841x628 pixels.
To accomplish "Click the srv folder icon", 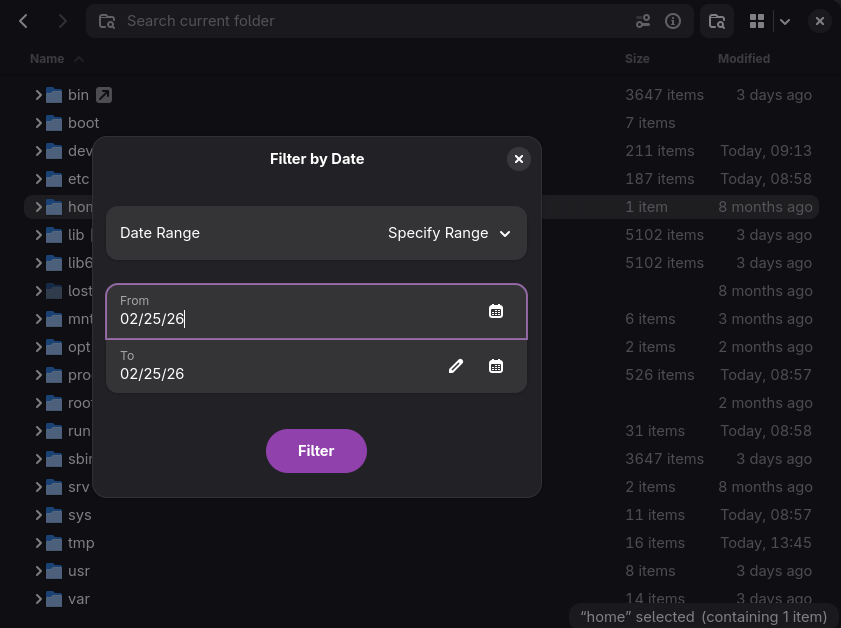I will (x=54, y=487).
